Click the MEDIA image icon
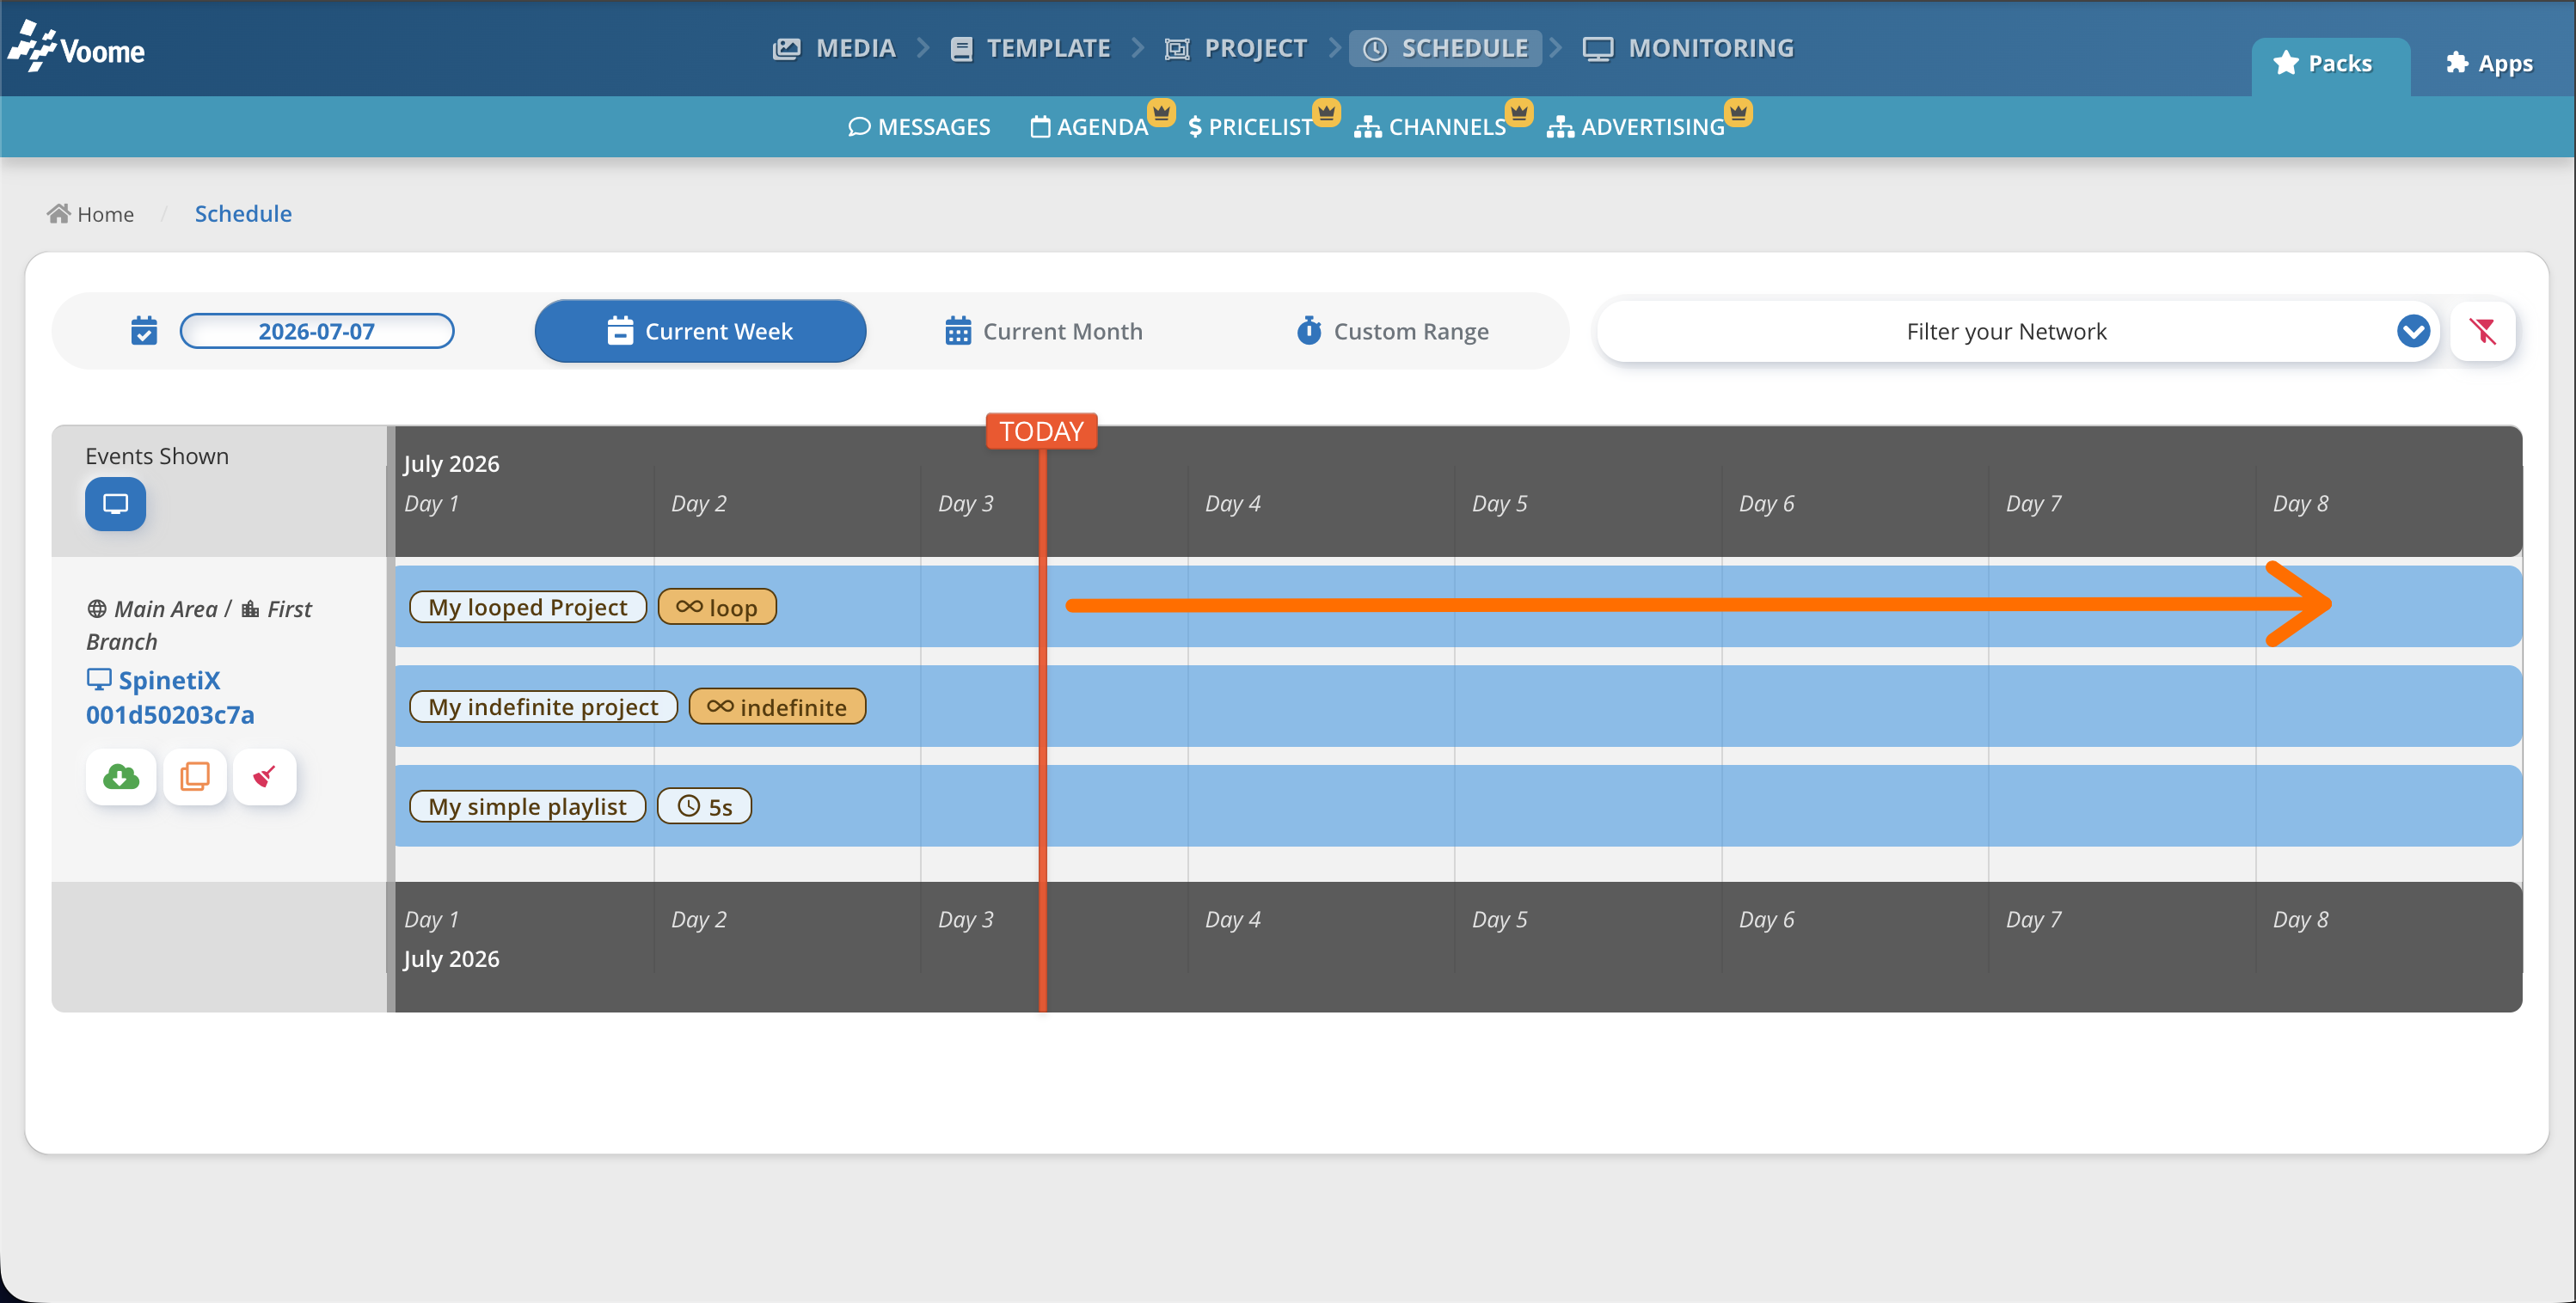Screen dimensions: 2576x1303 (x=787, y=48)
